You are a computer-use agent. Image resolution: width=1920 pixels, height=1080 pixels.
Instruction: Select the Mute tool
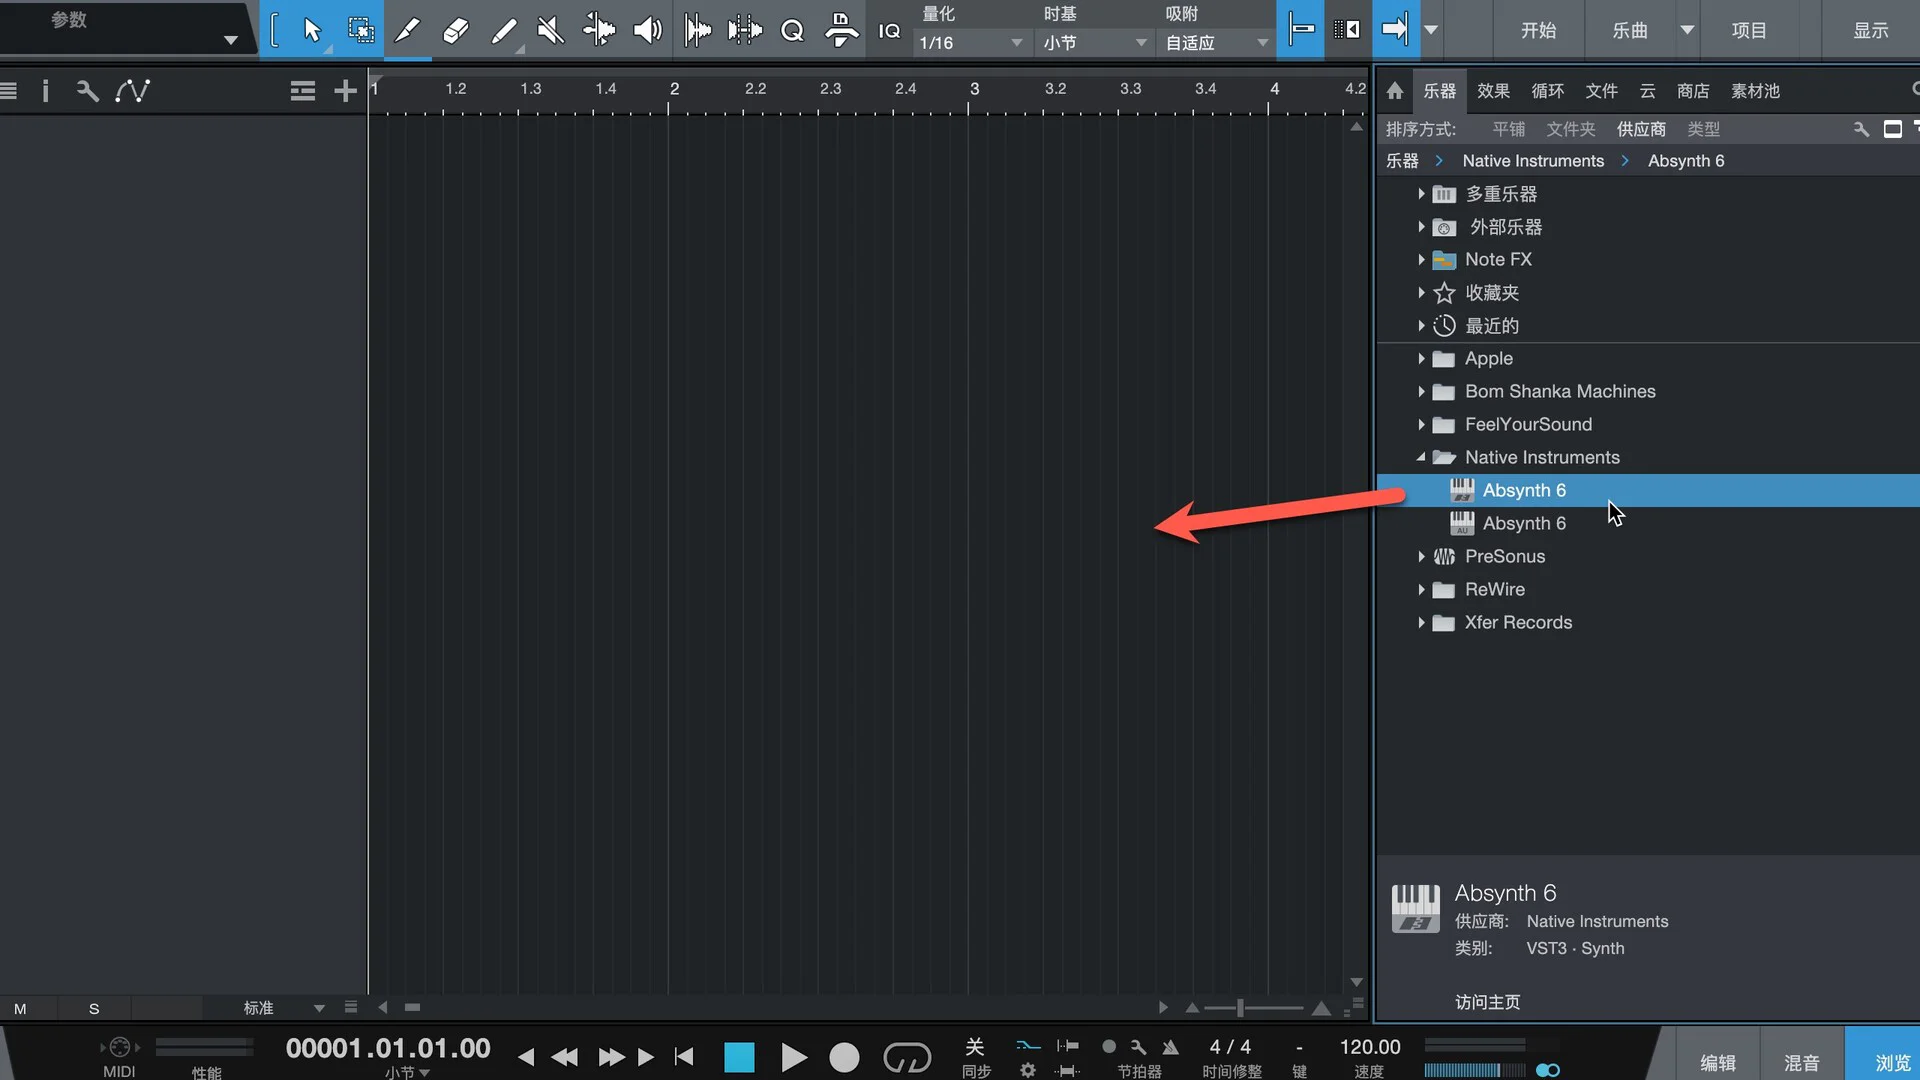click(550, 30)
